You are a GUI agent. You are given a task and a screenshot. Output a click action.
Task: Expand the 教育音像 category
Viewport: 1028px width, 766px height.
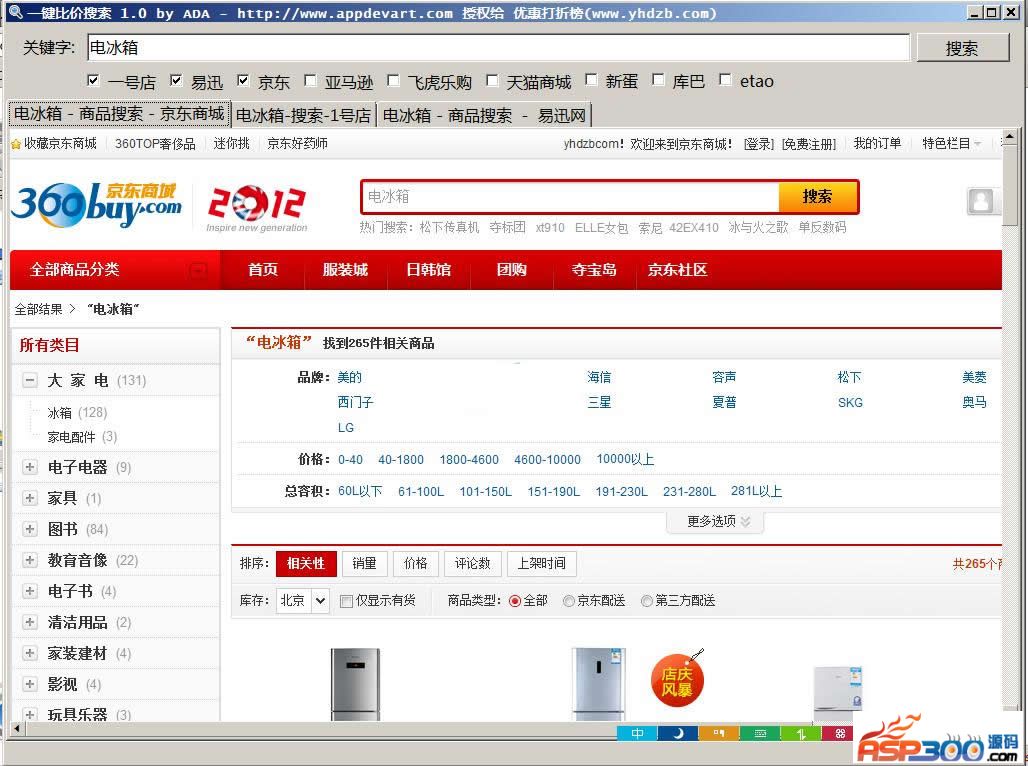[30, 560]
